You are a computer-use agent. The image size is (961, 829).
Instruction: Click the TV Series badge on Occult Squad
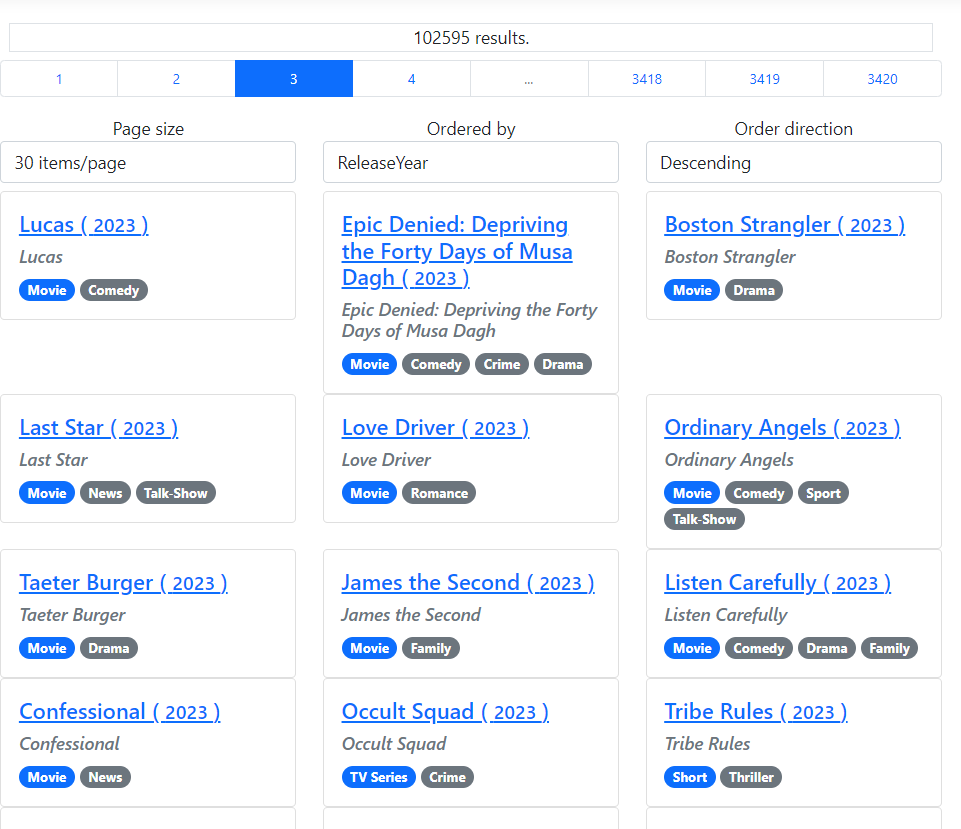click(x=379, y=777)
